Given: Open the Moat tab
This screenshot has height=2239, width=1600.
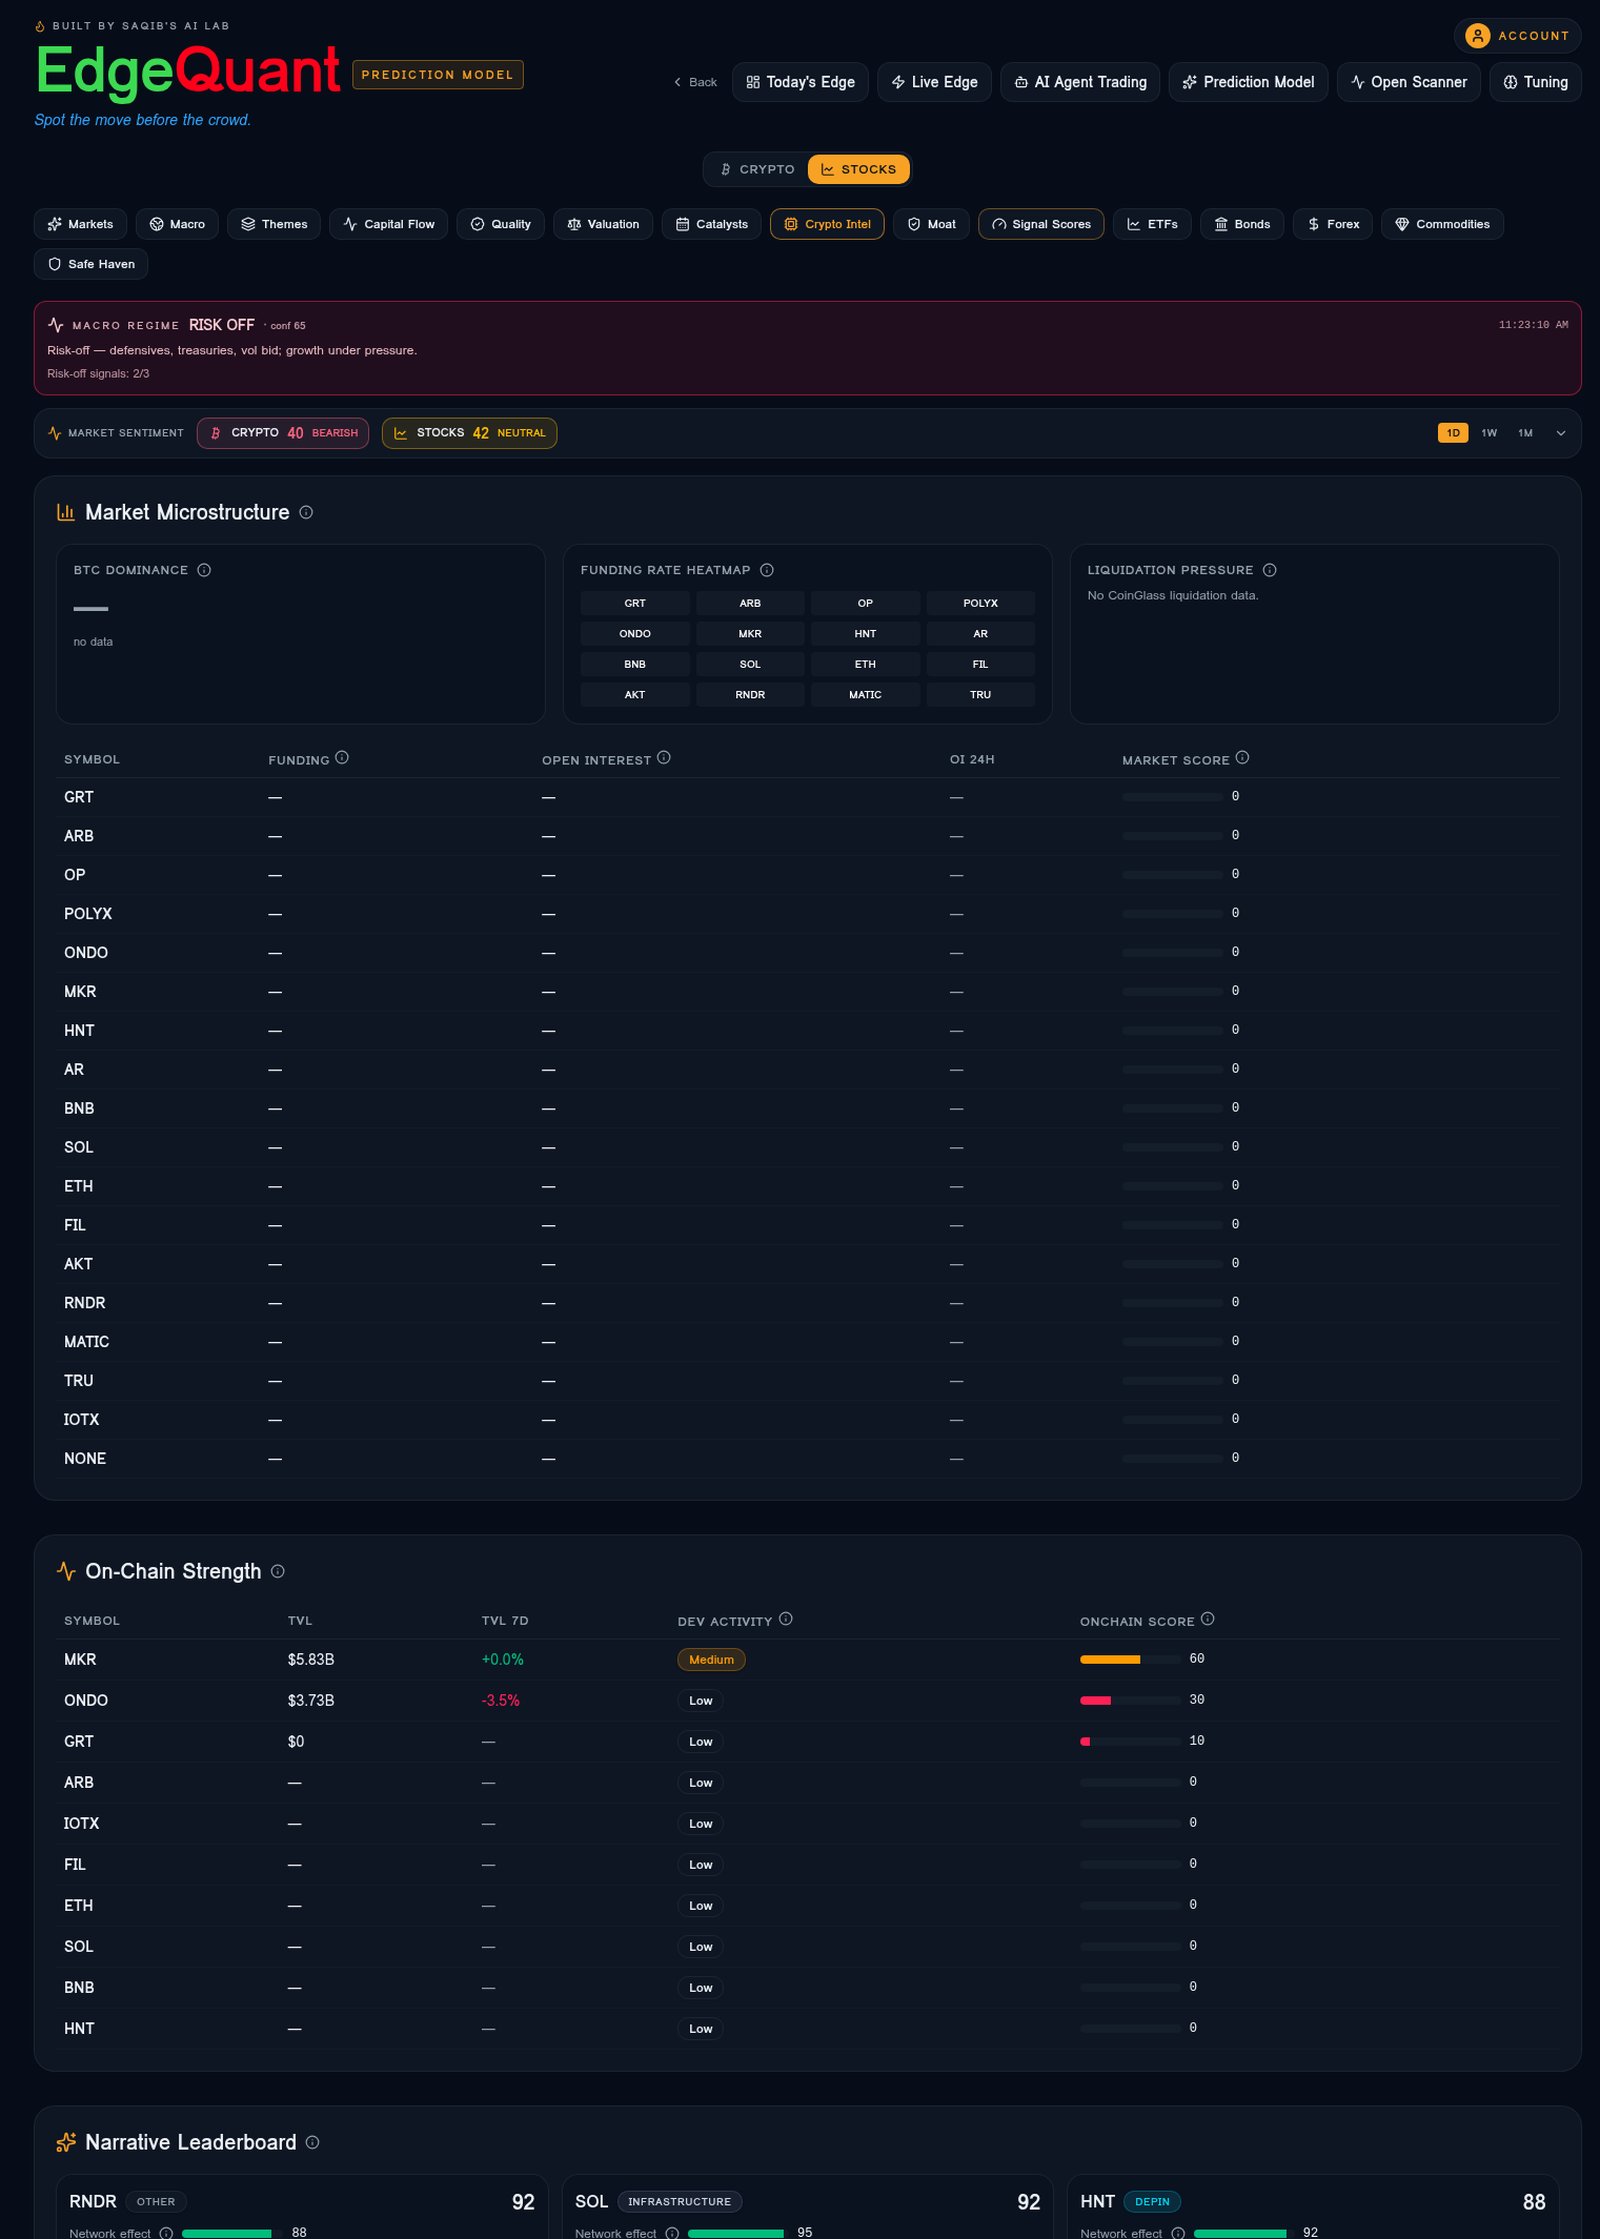Looking at the screenshot, I should pyautogui.click(x=931, y=224).
